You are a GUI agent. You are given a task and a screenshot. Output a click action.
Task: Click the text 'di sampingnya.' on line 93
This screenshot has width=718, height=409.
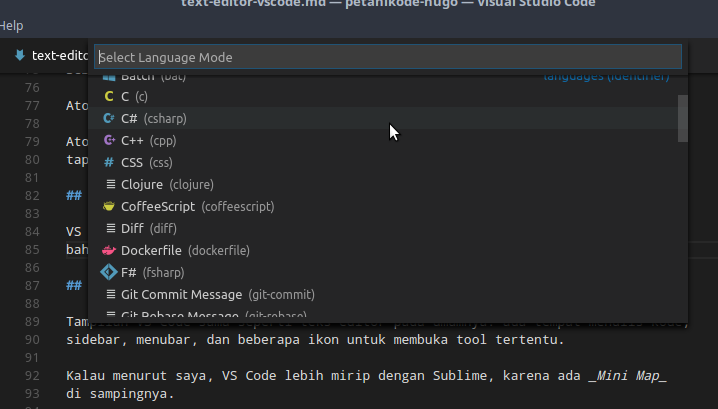120,393
